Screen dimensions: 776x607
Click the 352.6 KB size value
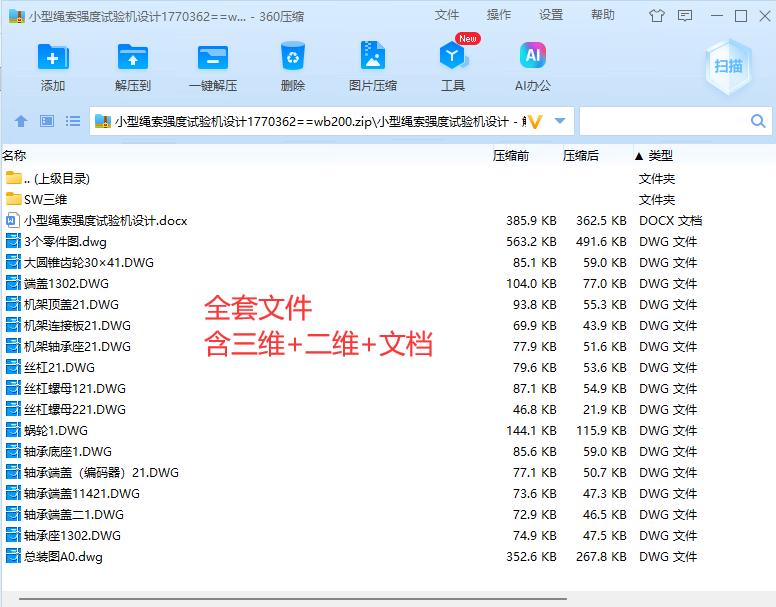[x=531, y=557]
